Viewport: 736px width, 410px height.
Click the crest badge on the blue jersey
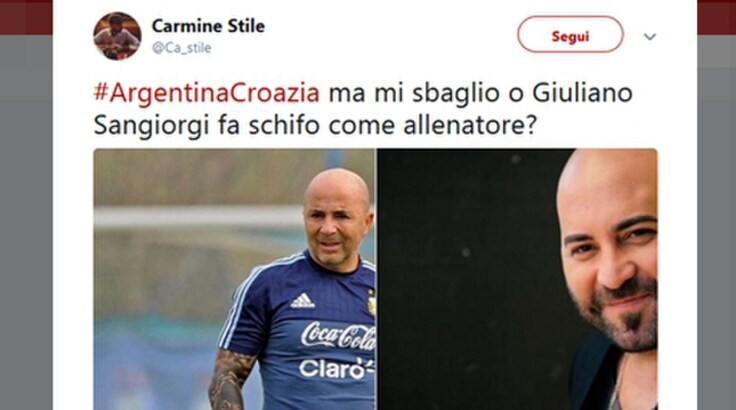(x=371, y=302)
